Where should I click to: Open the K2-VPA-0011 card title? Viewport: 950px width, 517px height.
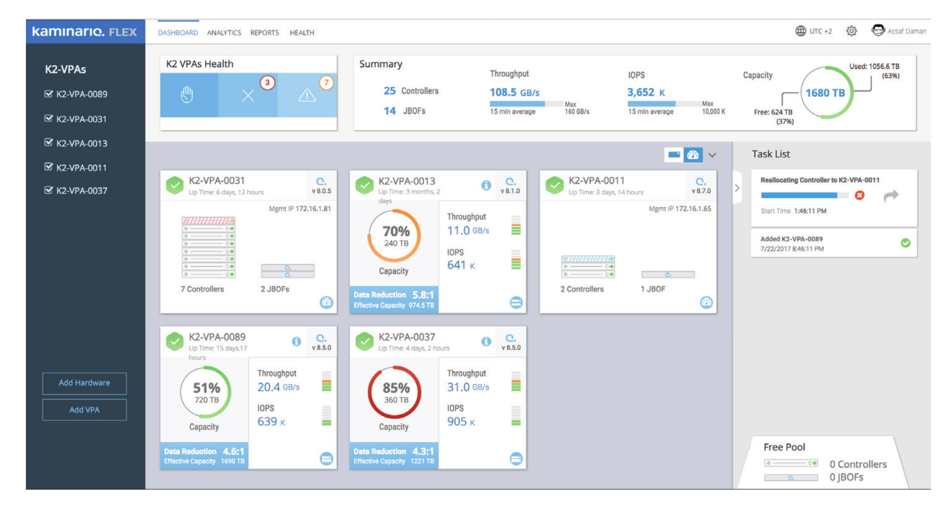[596, 181]
